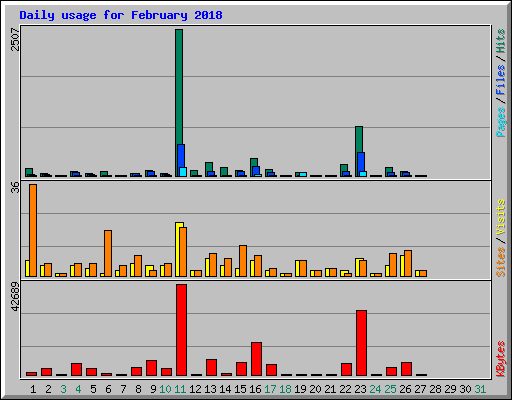Viewport: 512px width, 400px height.
Task: Click the "Pages" legend label
Action: pos(500,122)
